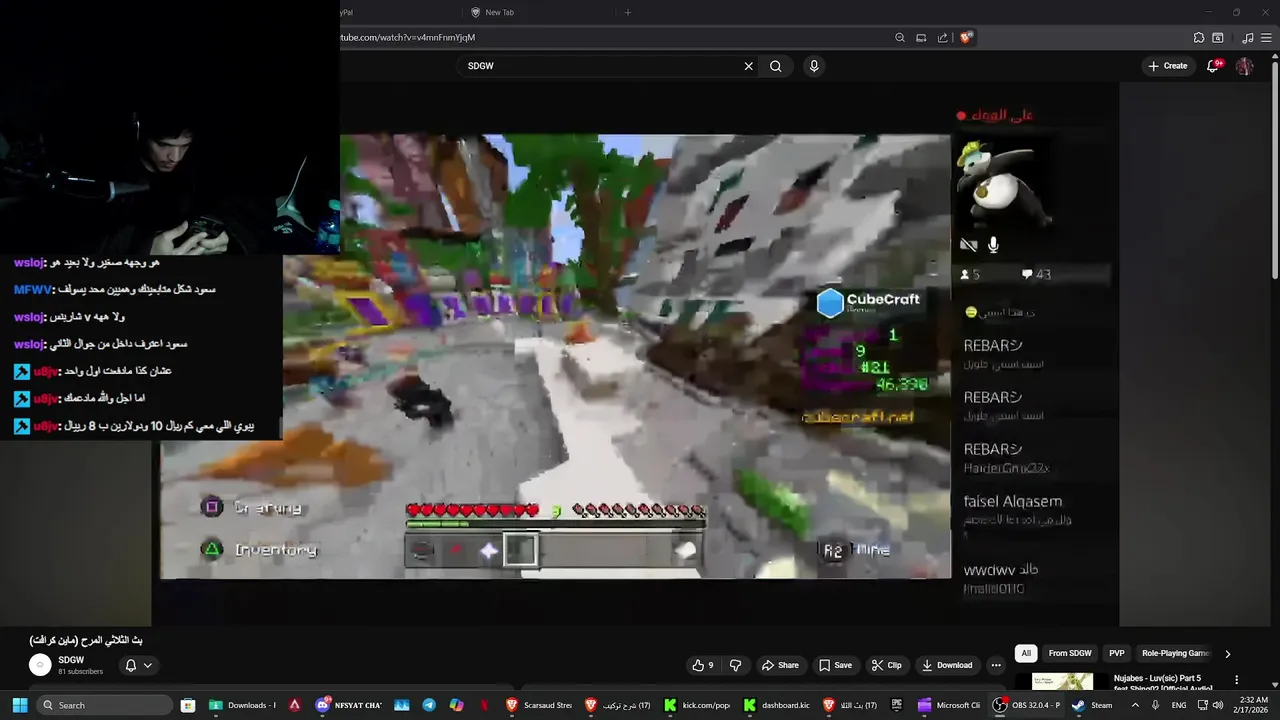Image resolution: width=1280 pixels, height=720 pixels.
Task: Open a new browser tab with plus
Action: coord(628,12)
